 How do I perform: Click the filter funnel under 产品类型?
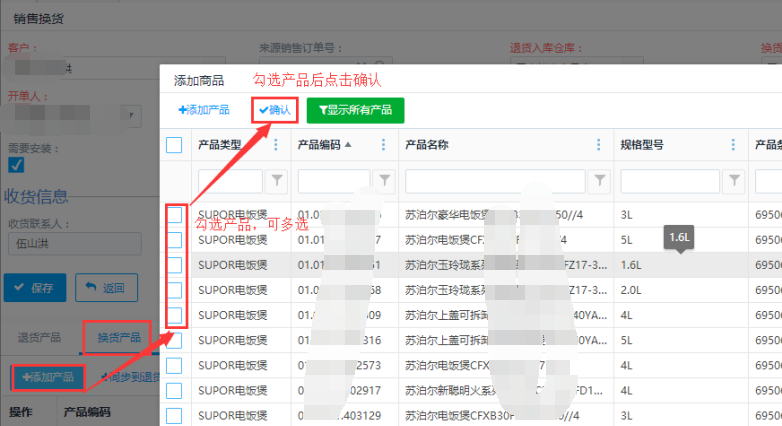point(277,181)
